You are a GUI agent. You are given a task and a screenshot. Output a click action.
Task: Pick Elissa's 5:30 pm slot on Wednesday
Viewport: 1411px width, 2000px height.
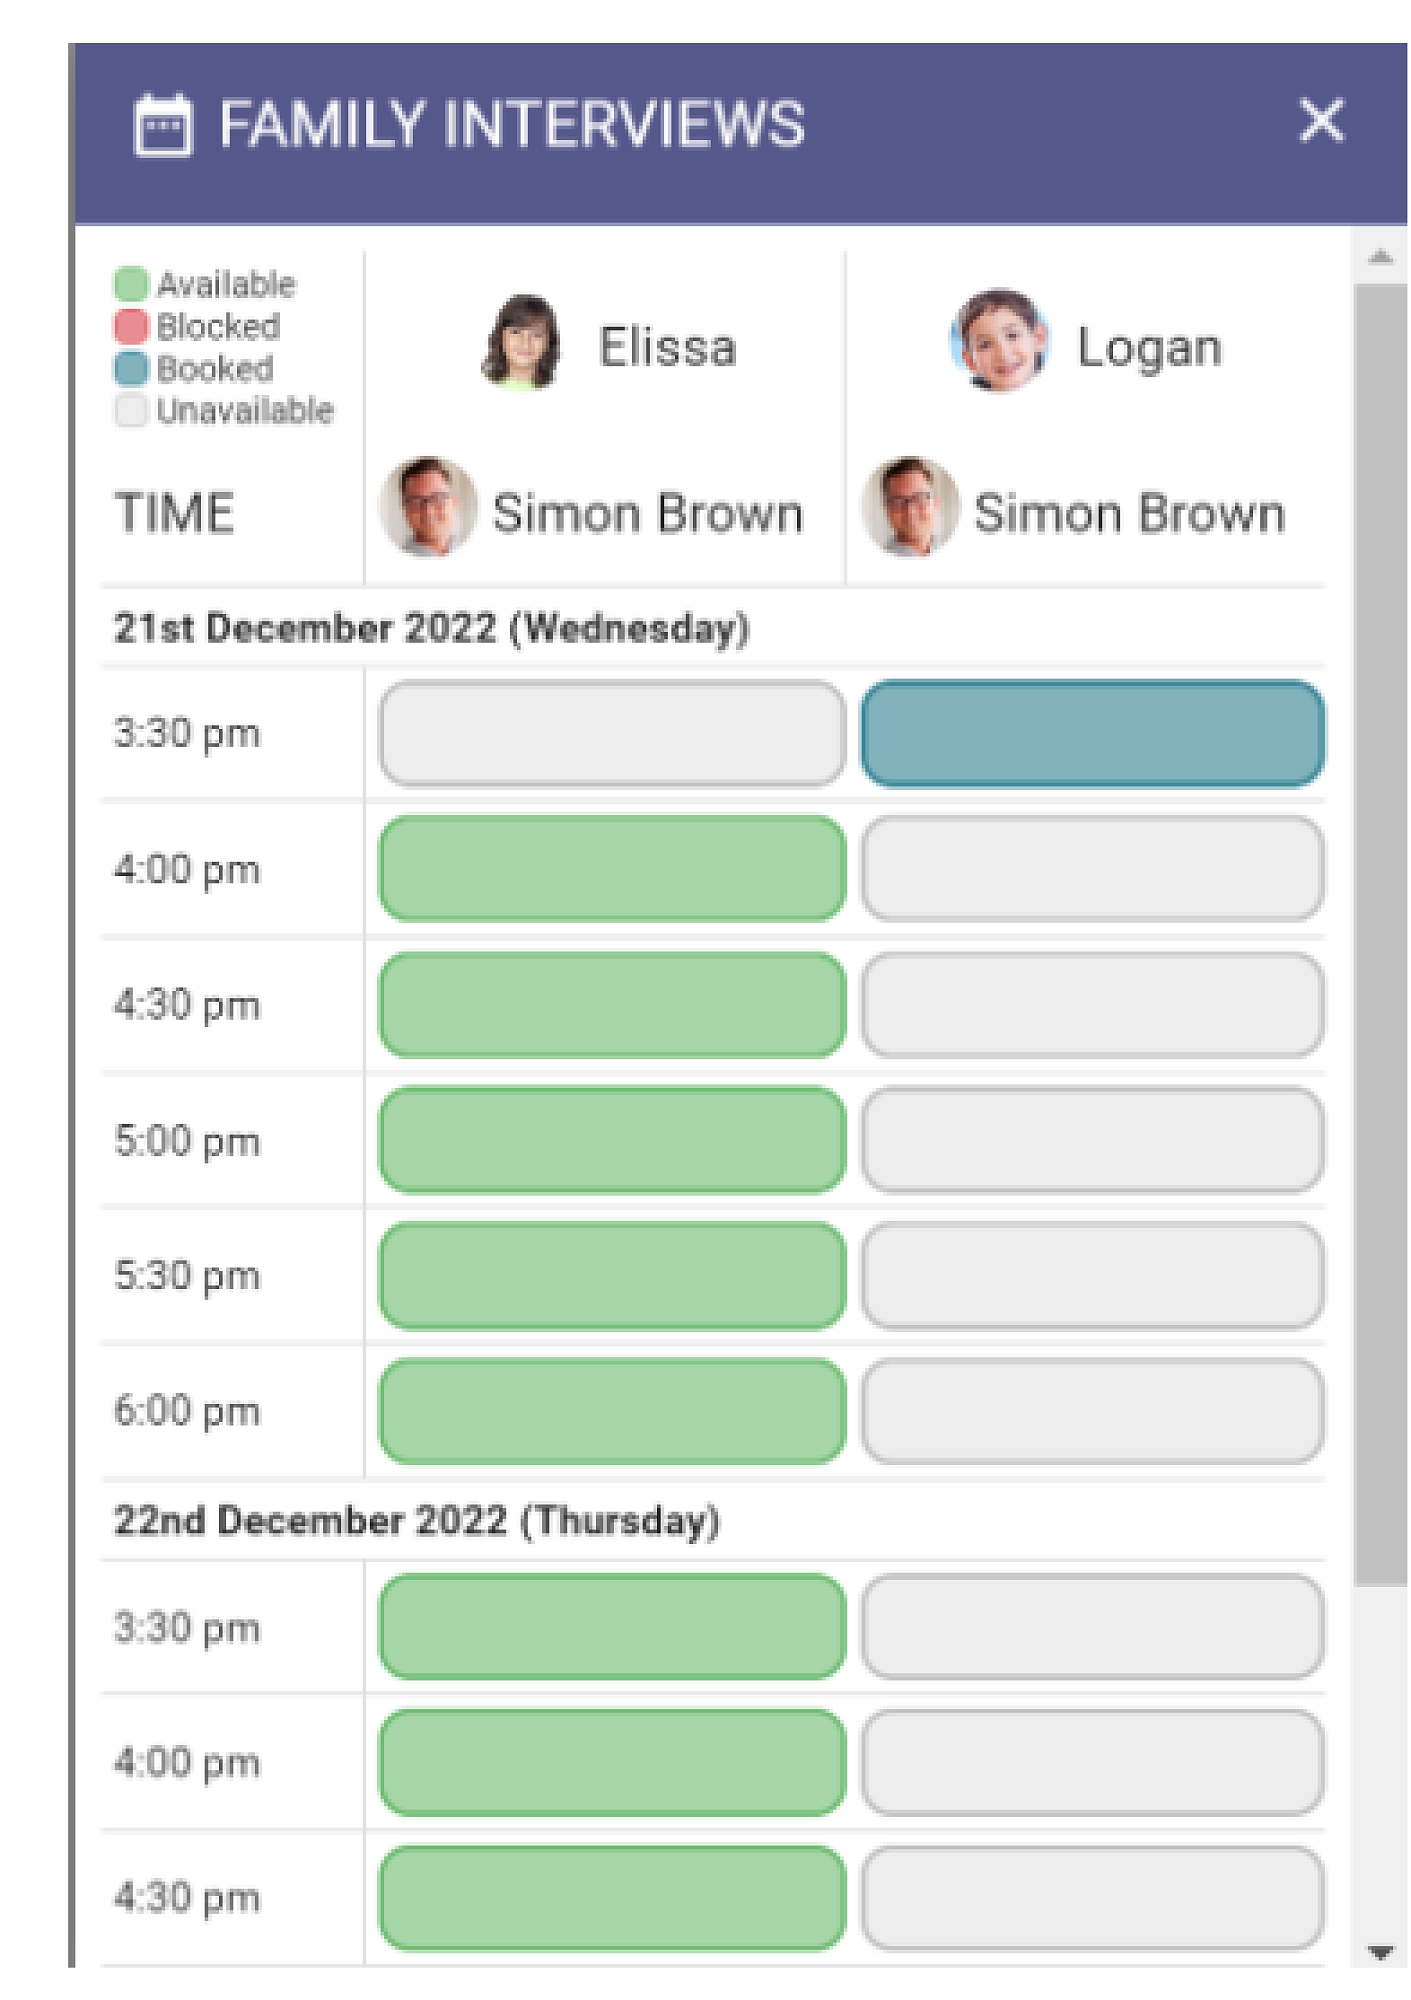pyautogui.click(x=612, y=1275)
